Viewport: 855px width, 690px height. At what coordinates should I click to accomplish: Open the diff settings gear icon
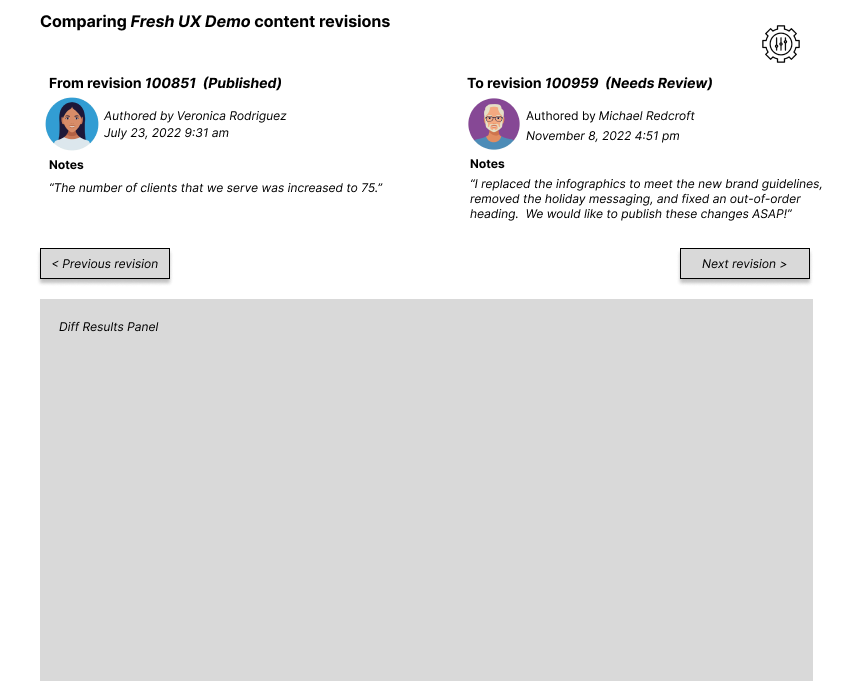781,44
